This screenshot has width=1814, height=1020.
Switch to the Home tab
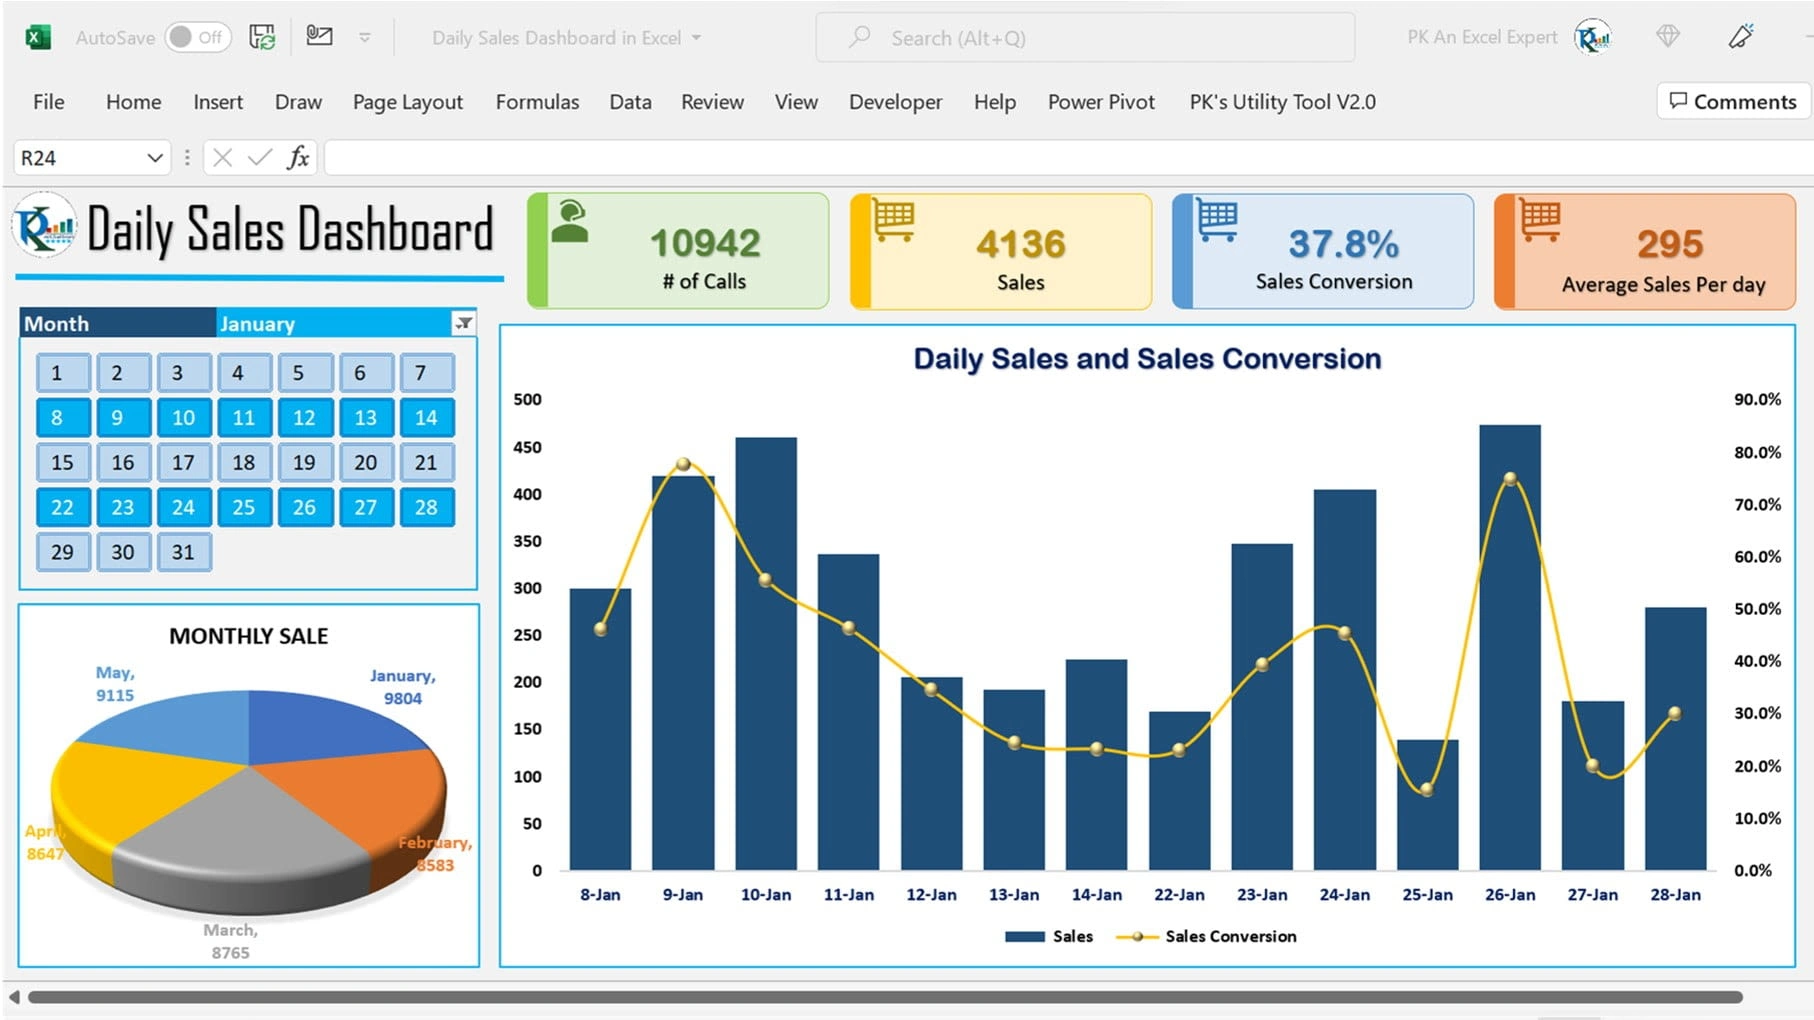[133, 102]
